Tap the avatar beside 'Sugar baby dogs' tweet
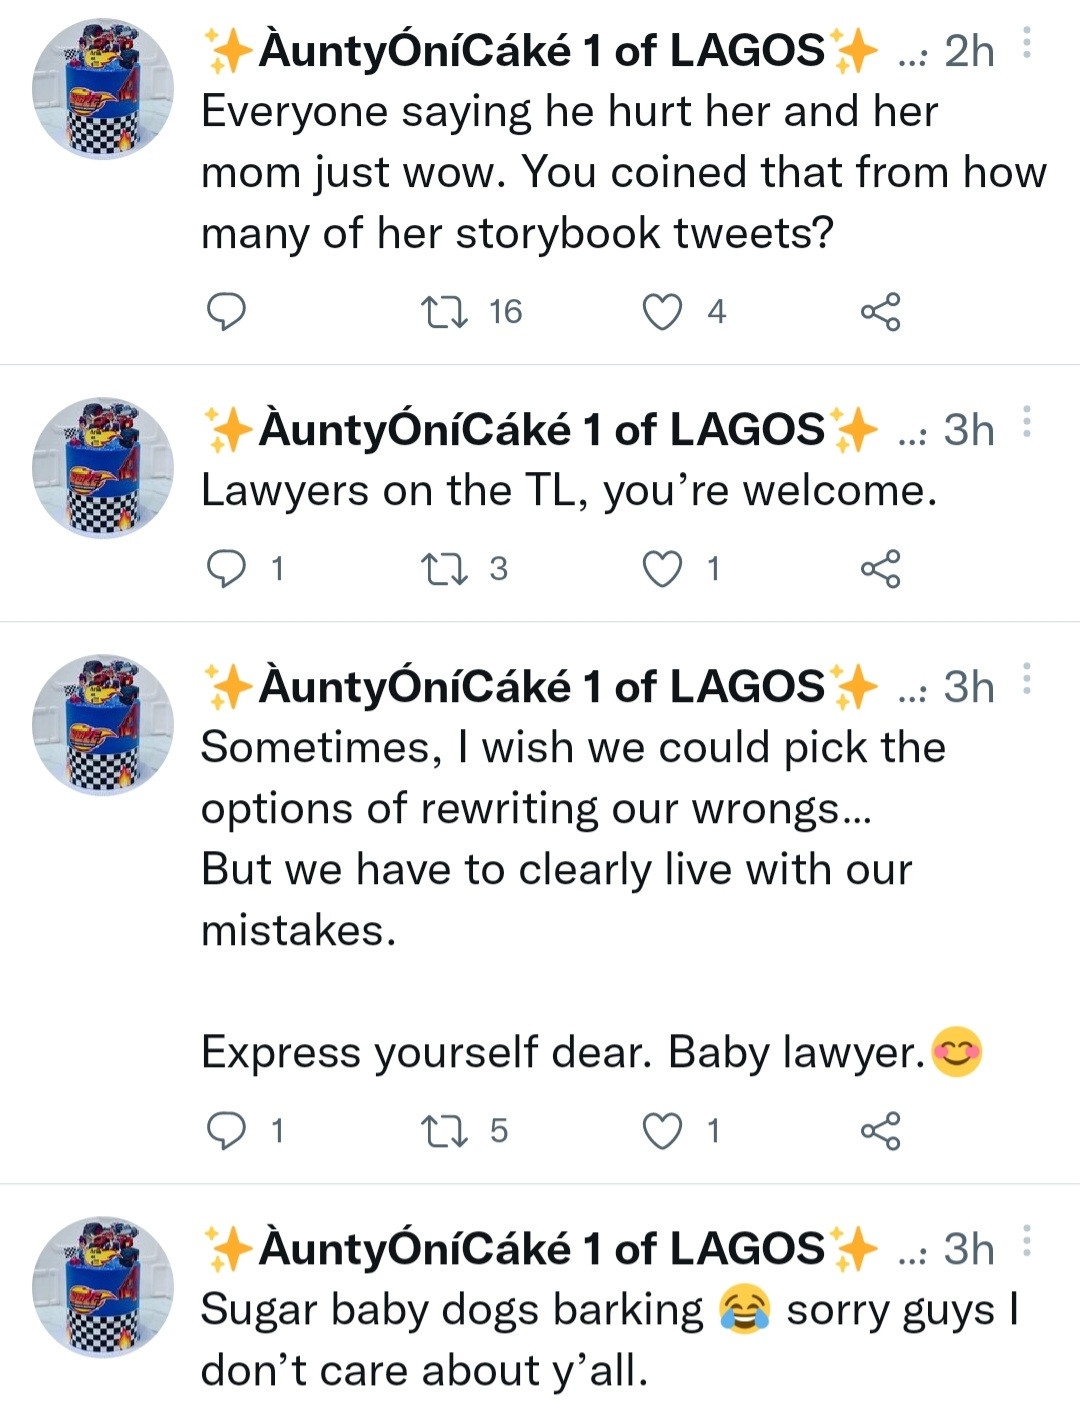 (x=103, y=1287)
